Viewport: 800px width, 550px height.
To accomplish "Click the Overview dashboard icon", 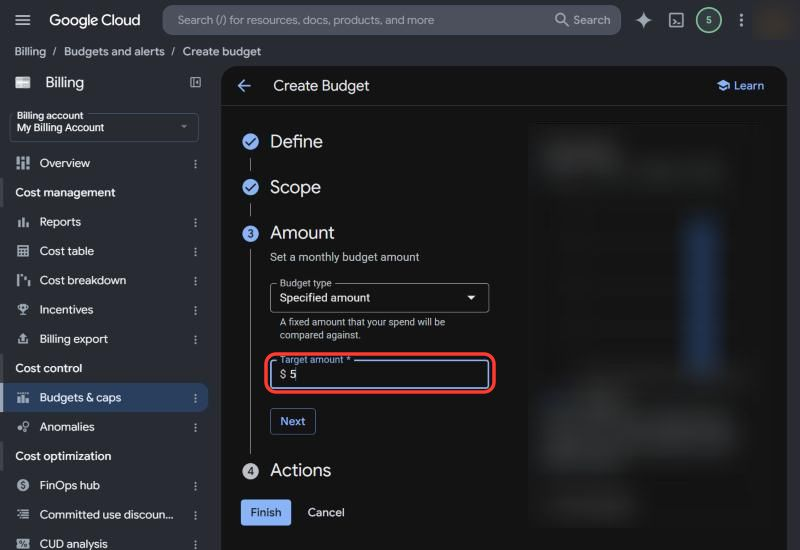I will click(x=23, y=163).
